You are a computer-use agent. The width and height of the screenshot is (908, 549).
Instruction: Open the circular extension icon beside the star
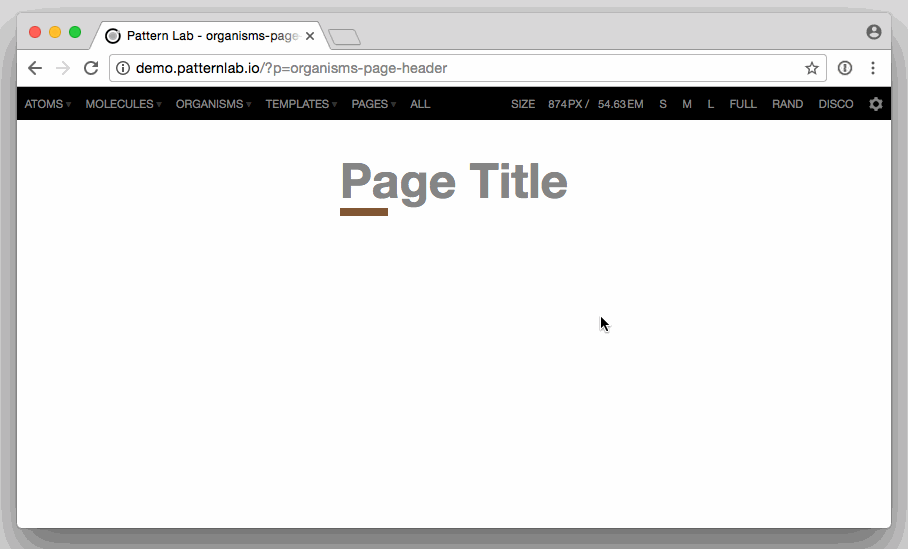click(x=845, y=68)
